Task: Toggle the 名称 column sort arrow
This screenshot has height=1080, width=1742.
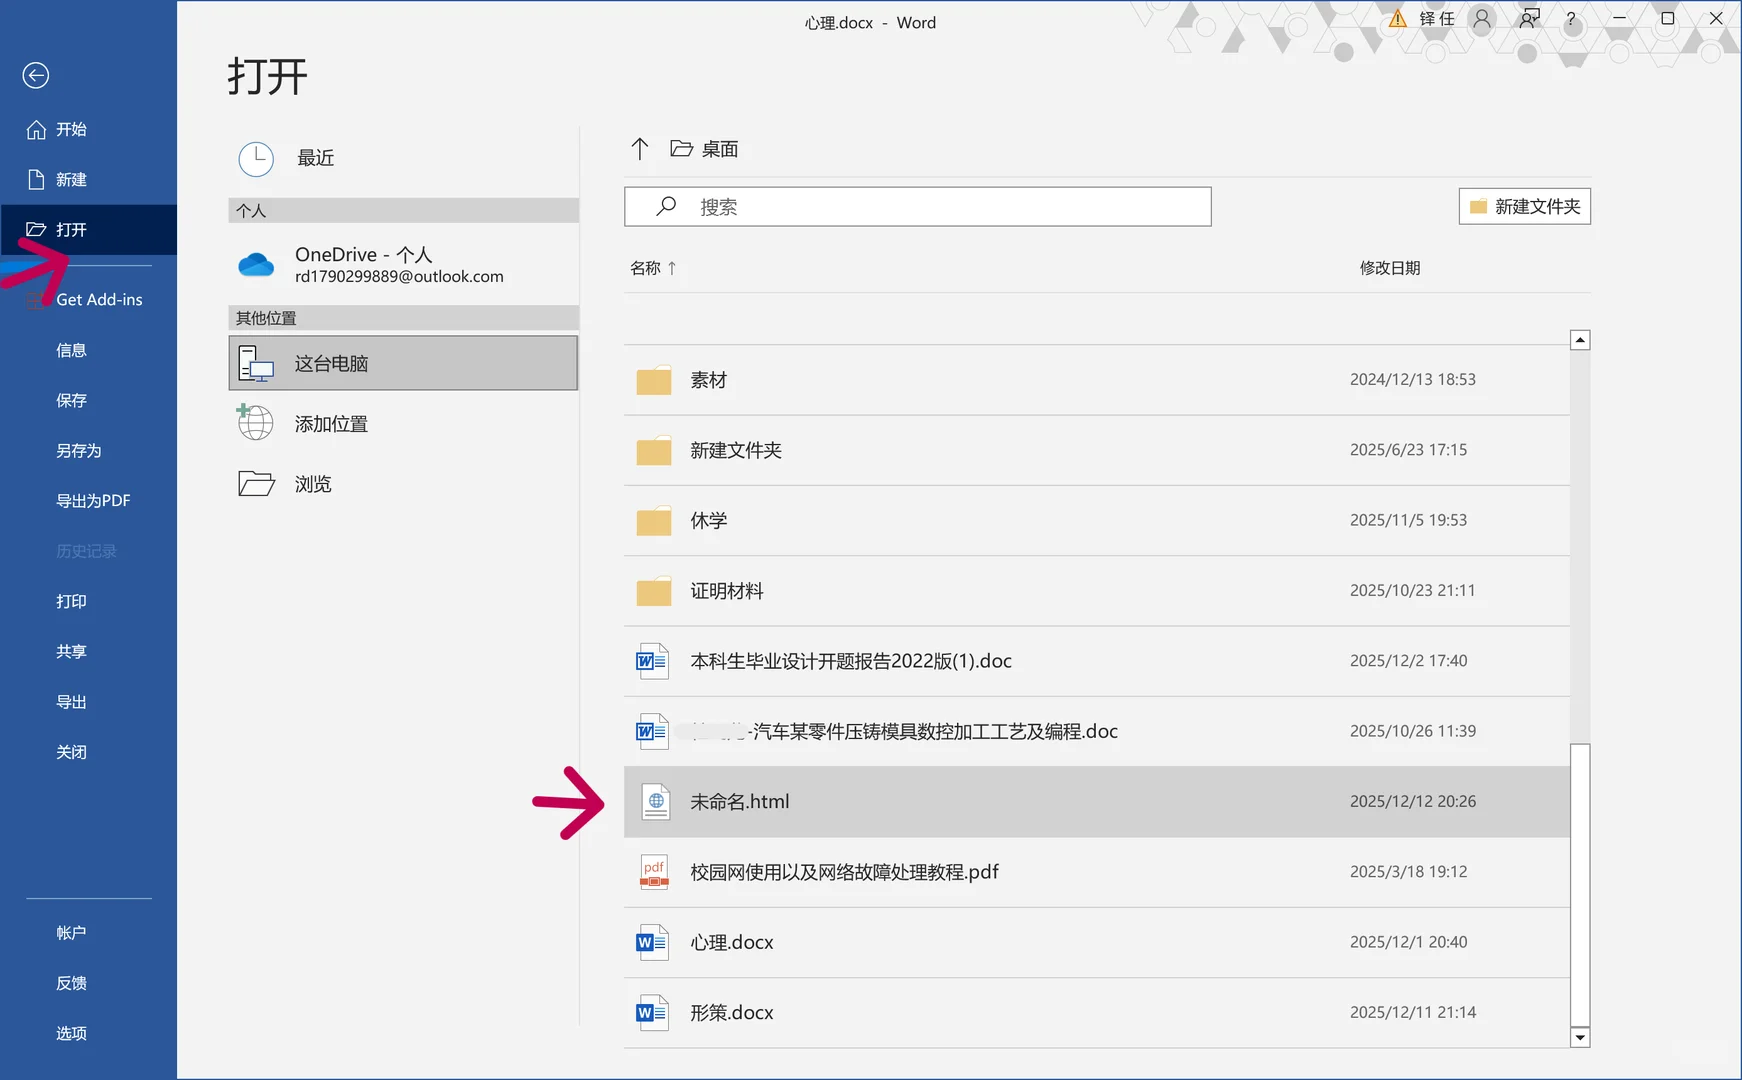Action: pos(674,268)
